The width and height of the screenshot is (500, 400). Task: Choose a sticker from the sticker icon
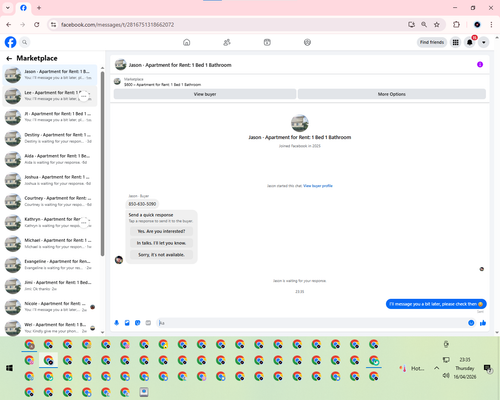[x=138, y=323]
